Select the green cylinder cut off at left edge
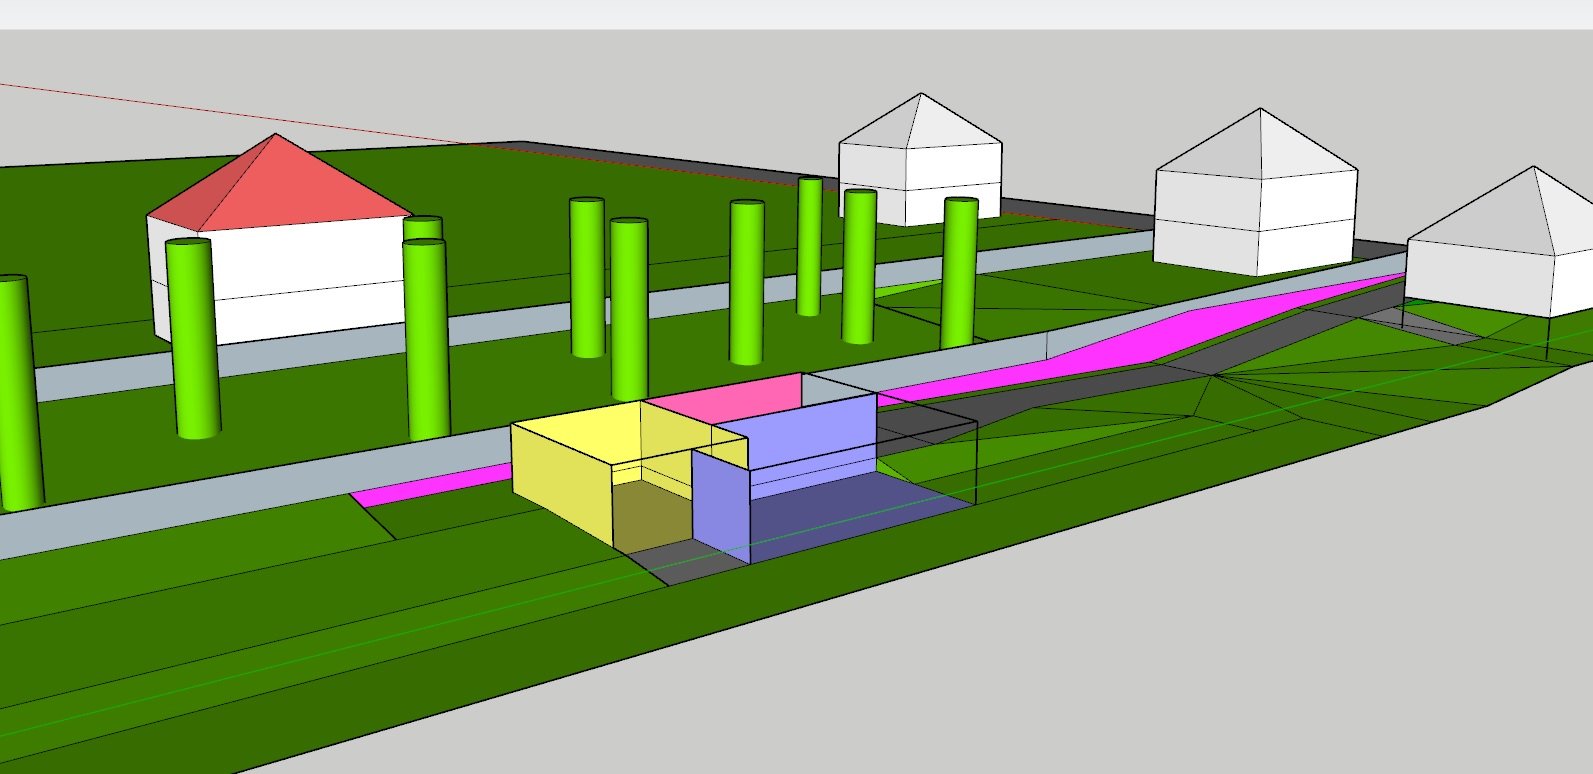This screenshot has width=1593, height=774. 17,392
